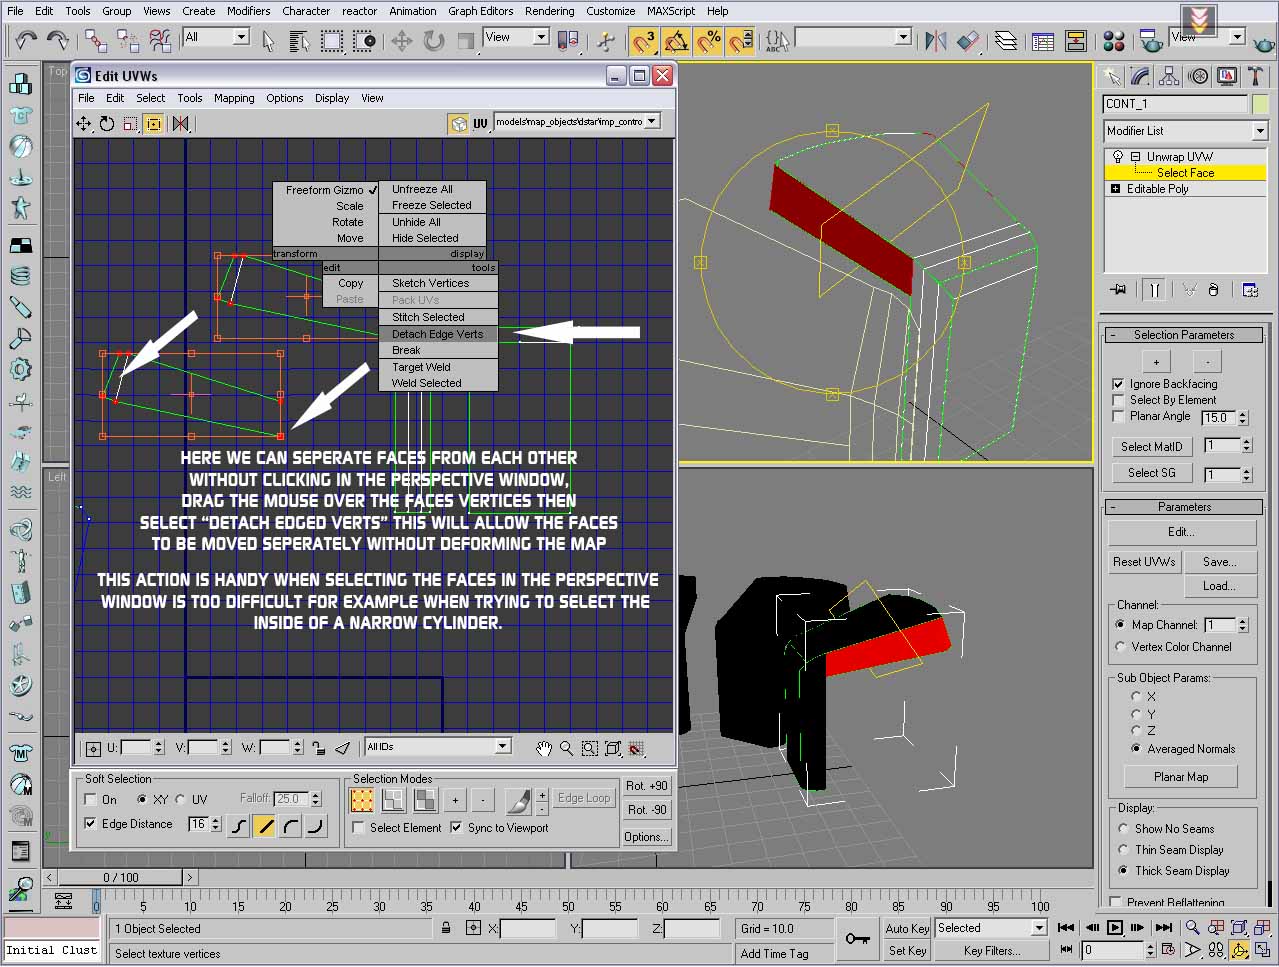The image size is (1279, 967).
Task: Click the Zoom magnifier in UVW editor
Action: click(566, 748)
